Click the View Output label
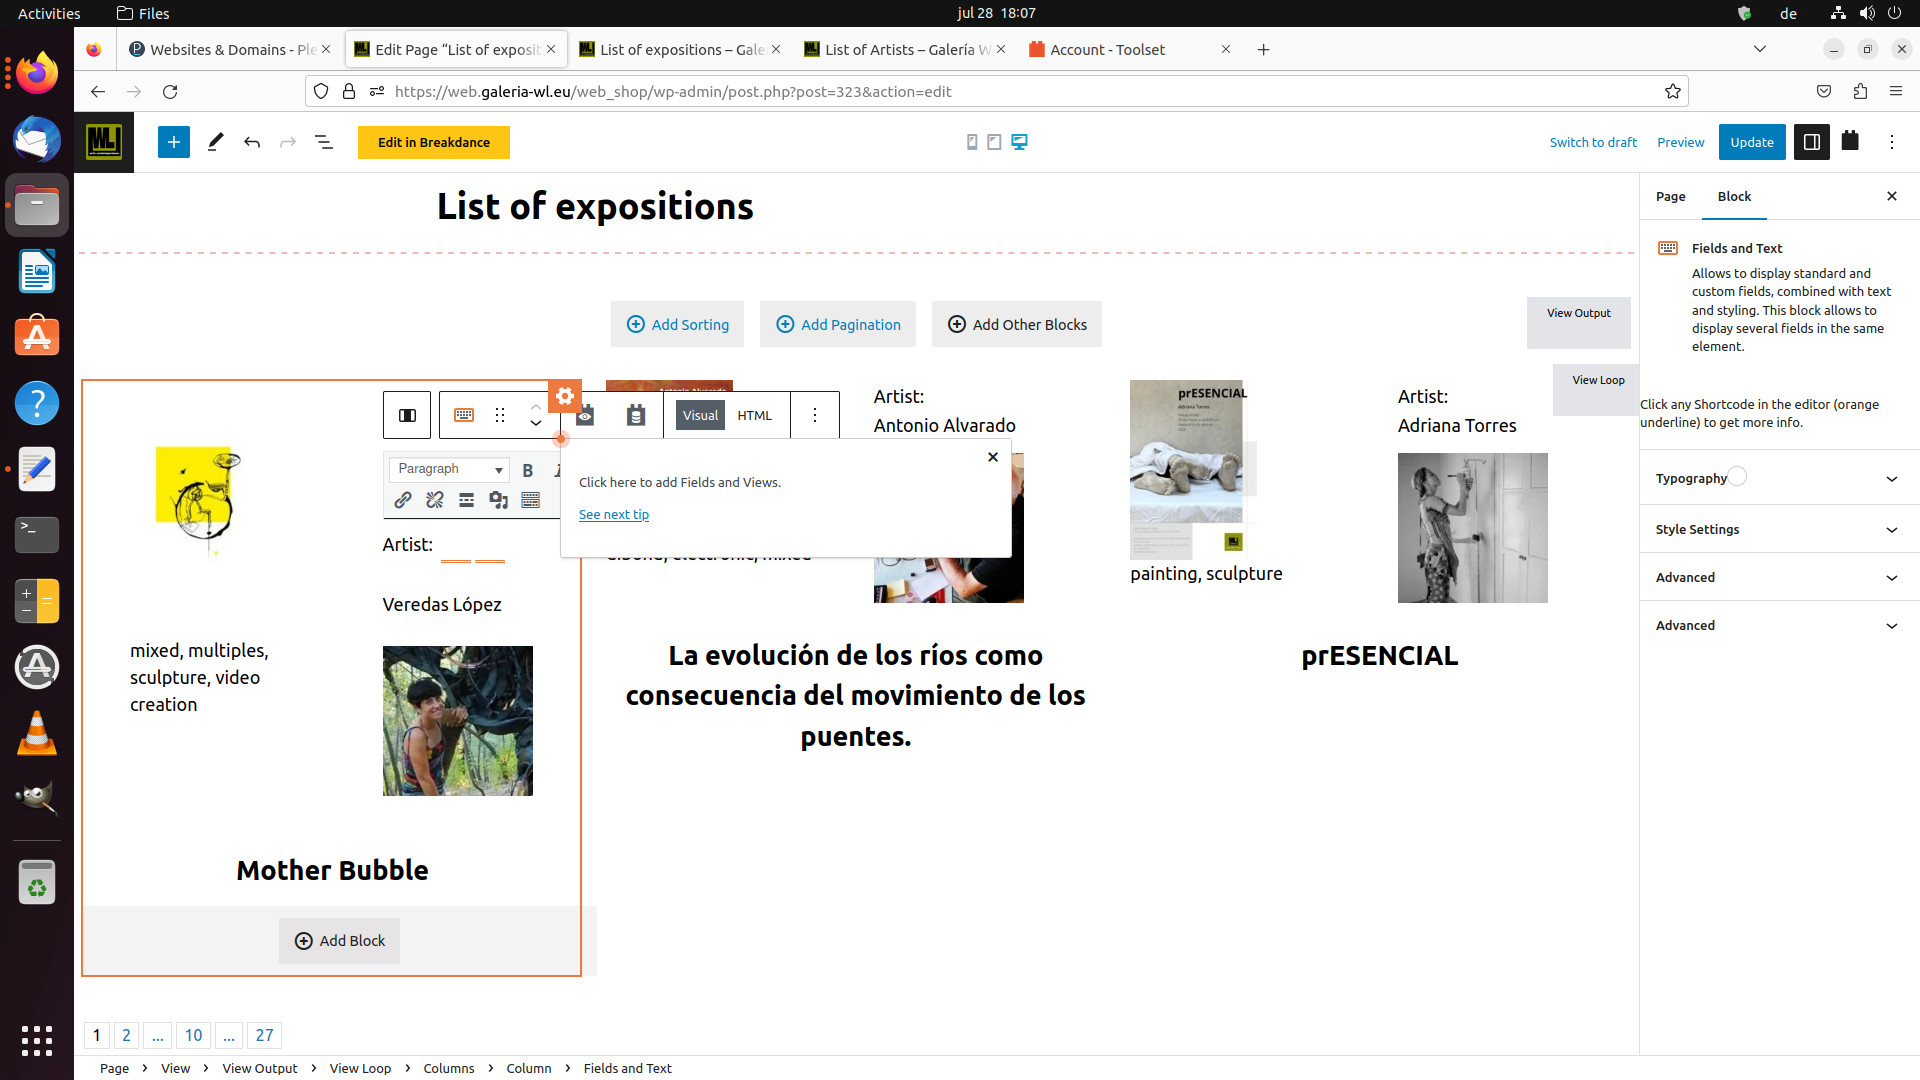The height and width of the screenshot is (1080, 1920). 1578,313
